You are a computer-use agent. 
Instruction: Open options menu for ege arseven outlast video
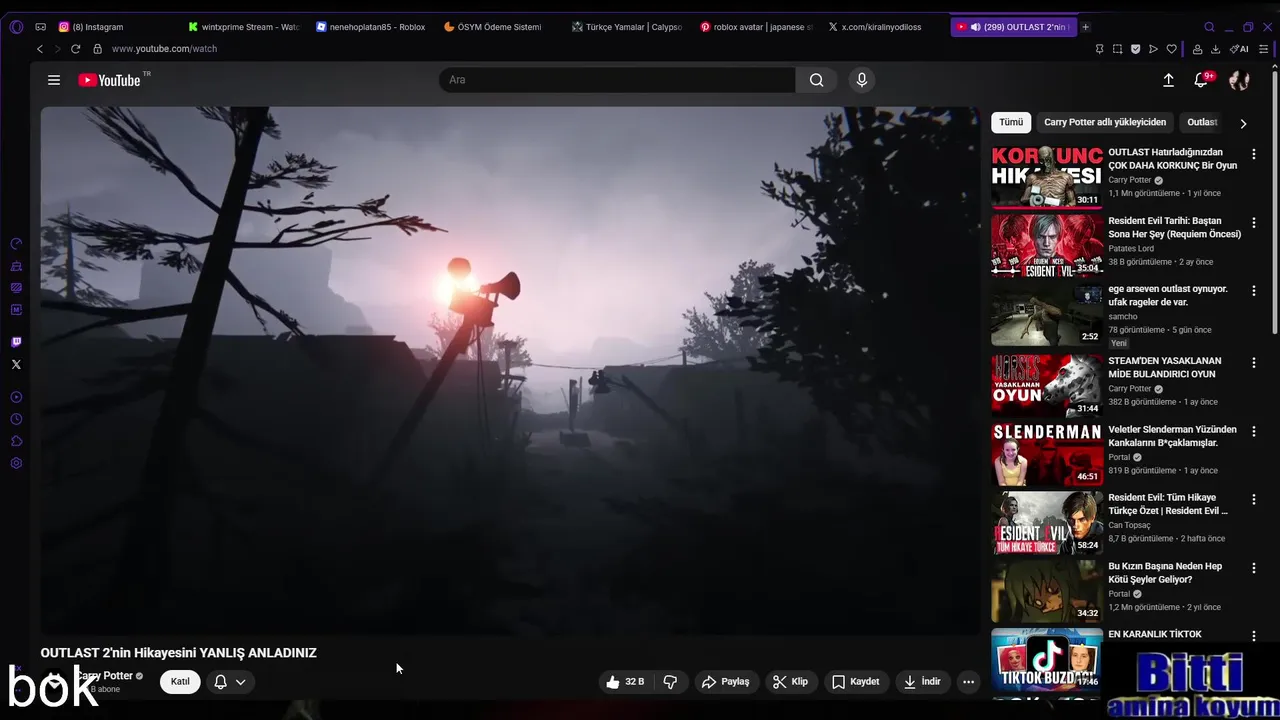(1254, 291)
